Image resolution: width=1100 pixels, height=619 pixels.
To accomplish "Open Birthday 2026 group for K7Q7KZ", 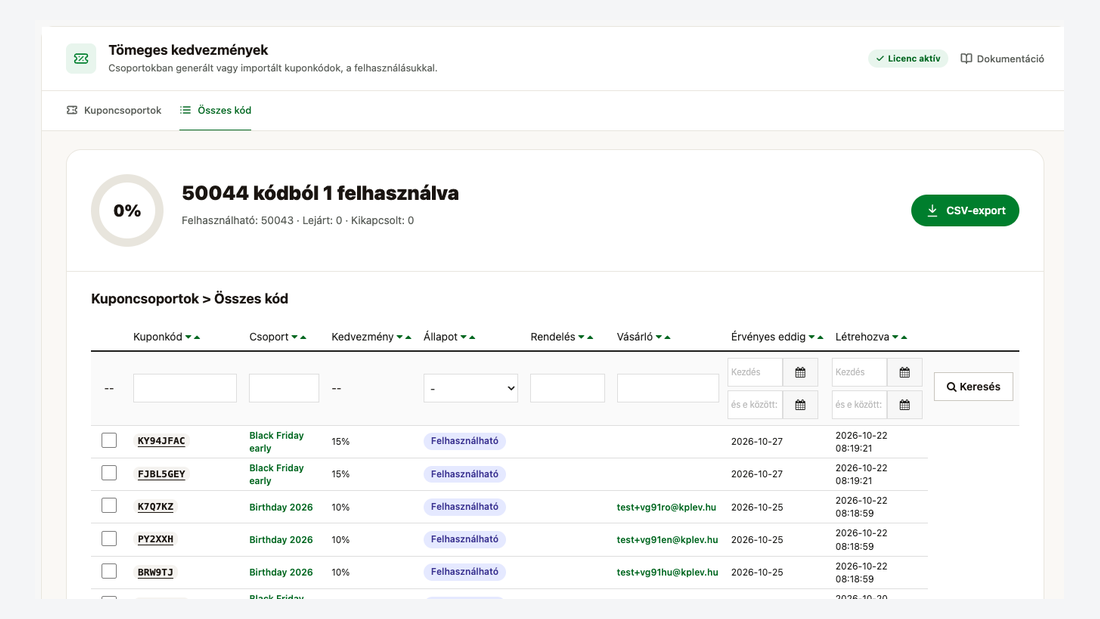I will coord(281,507).
